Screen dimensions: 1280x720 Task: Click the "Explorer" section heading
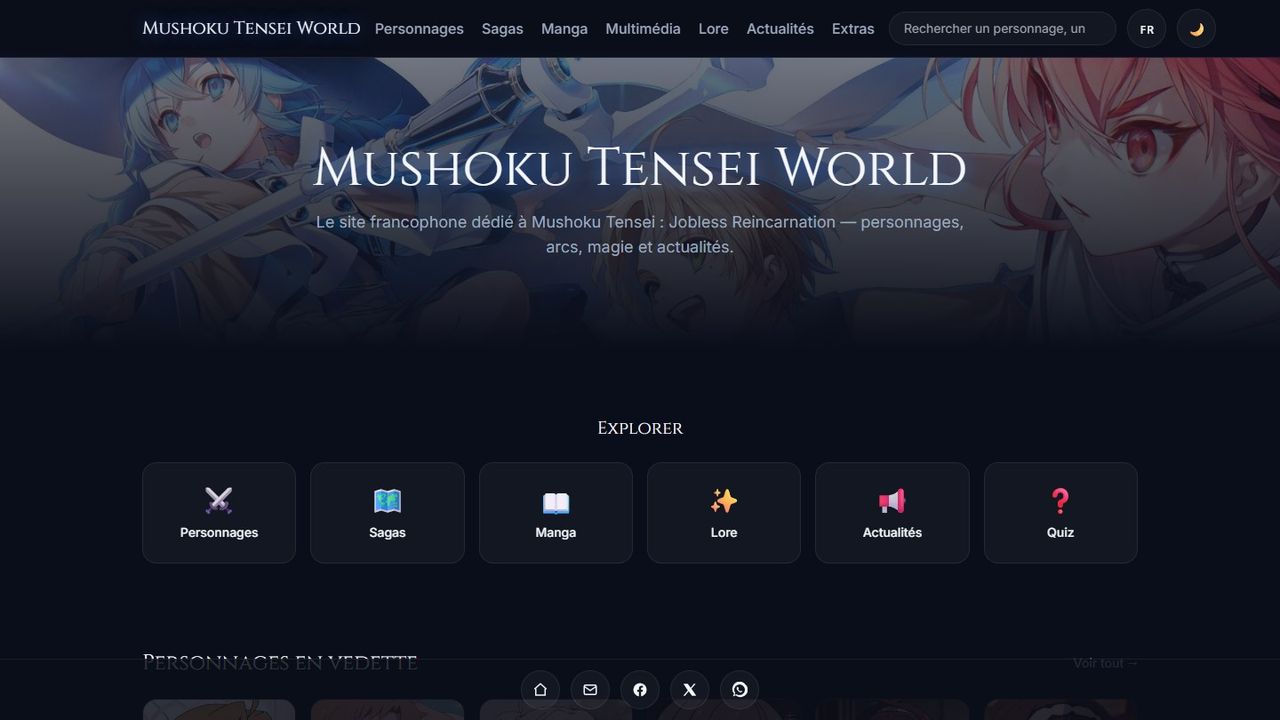click(x=640, y=428)
